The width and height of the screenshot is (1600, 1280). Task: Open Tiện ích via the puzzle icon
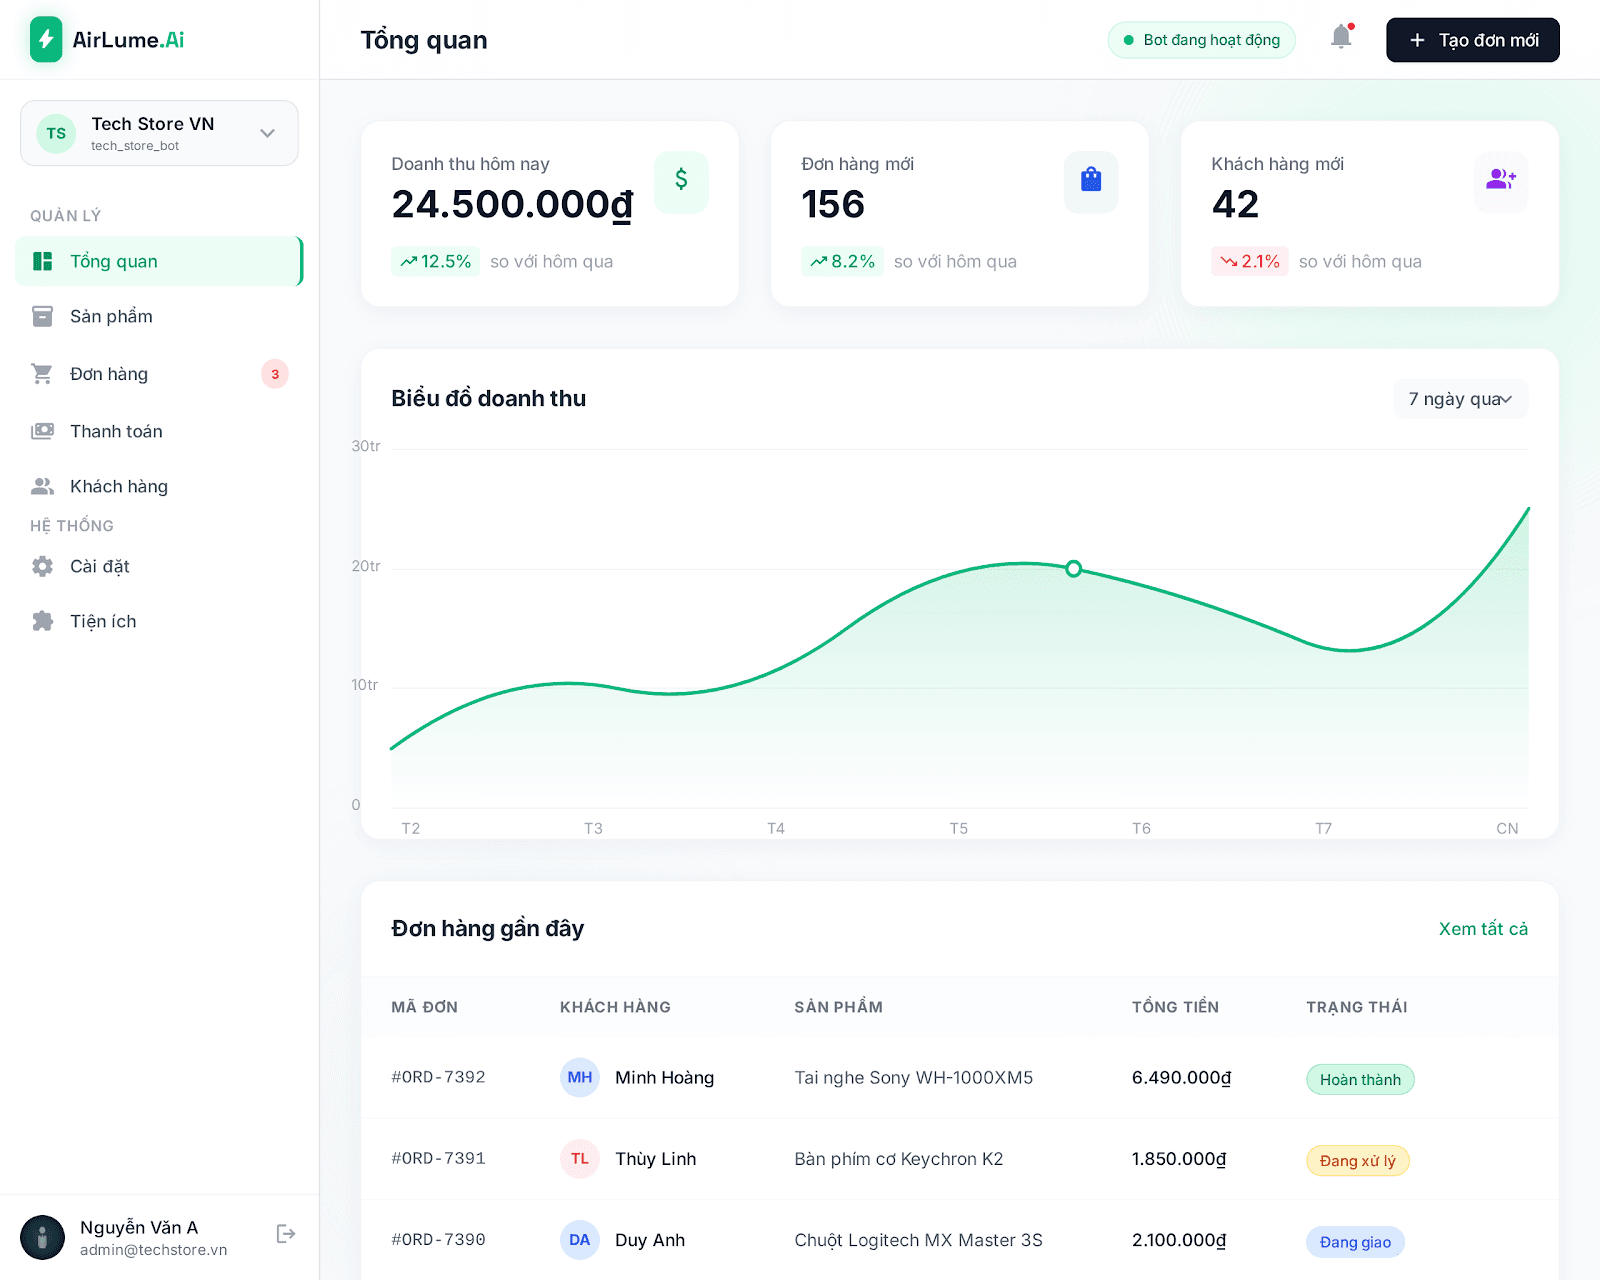(x=42, y=621)
